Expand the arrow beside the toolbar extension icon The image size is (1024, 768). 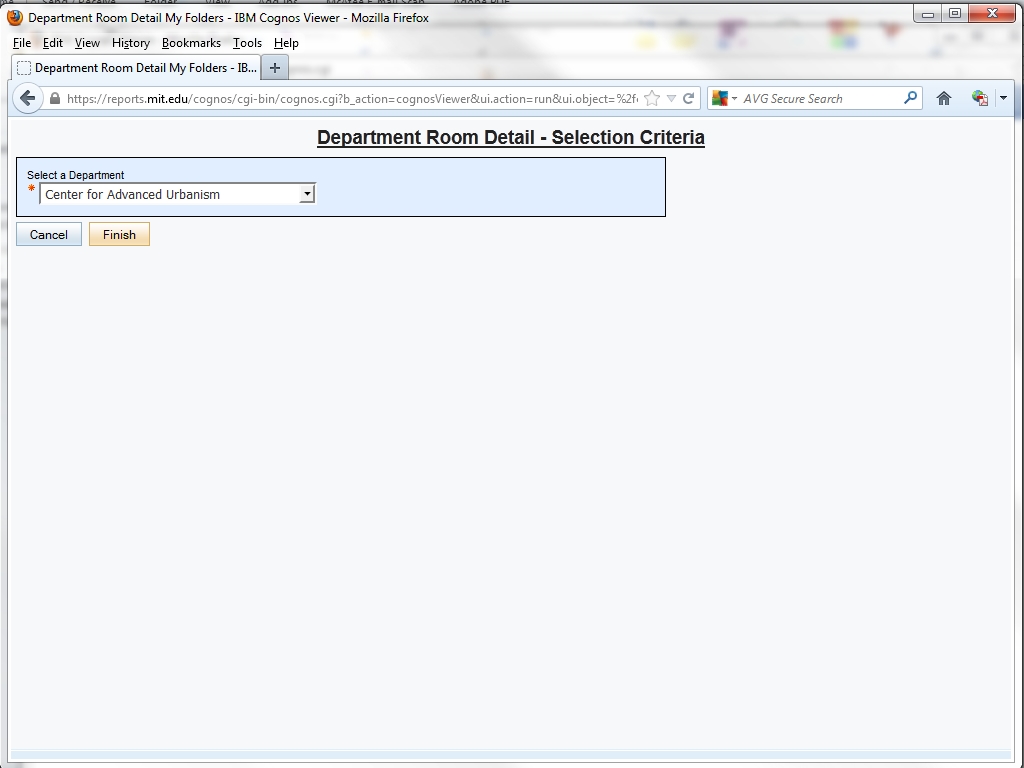(1003, 98)
